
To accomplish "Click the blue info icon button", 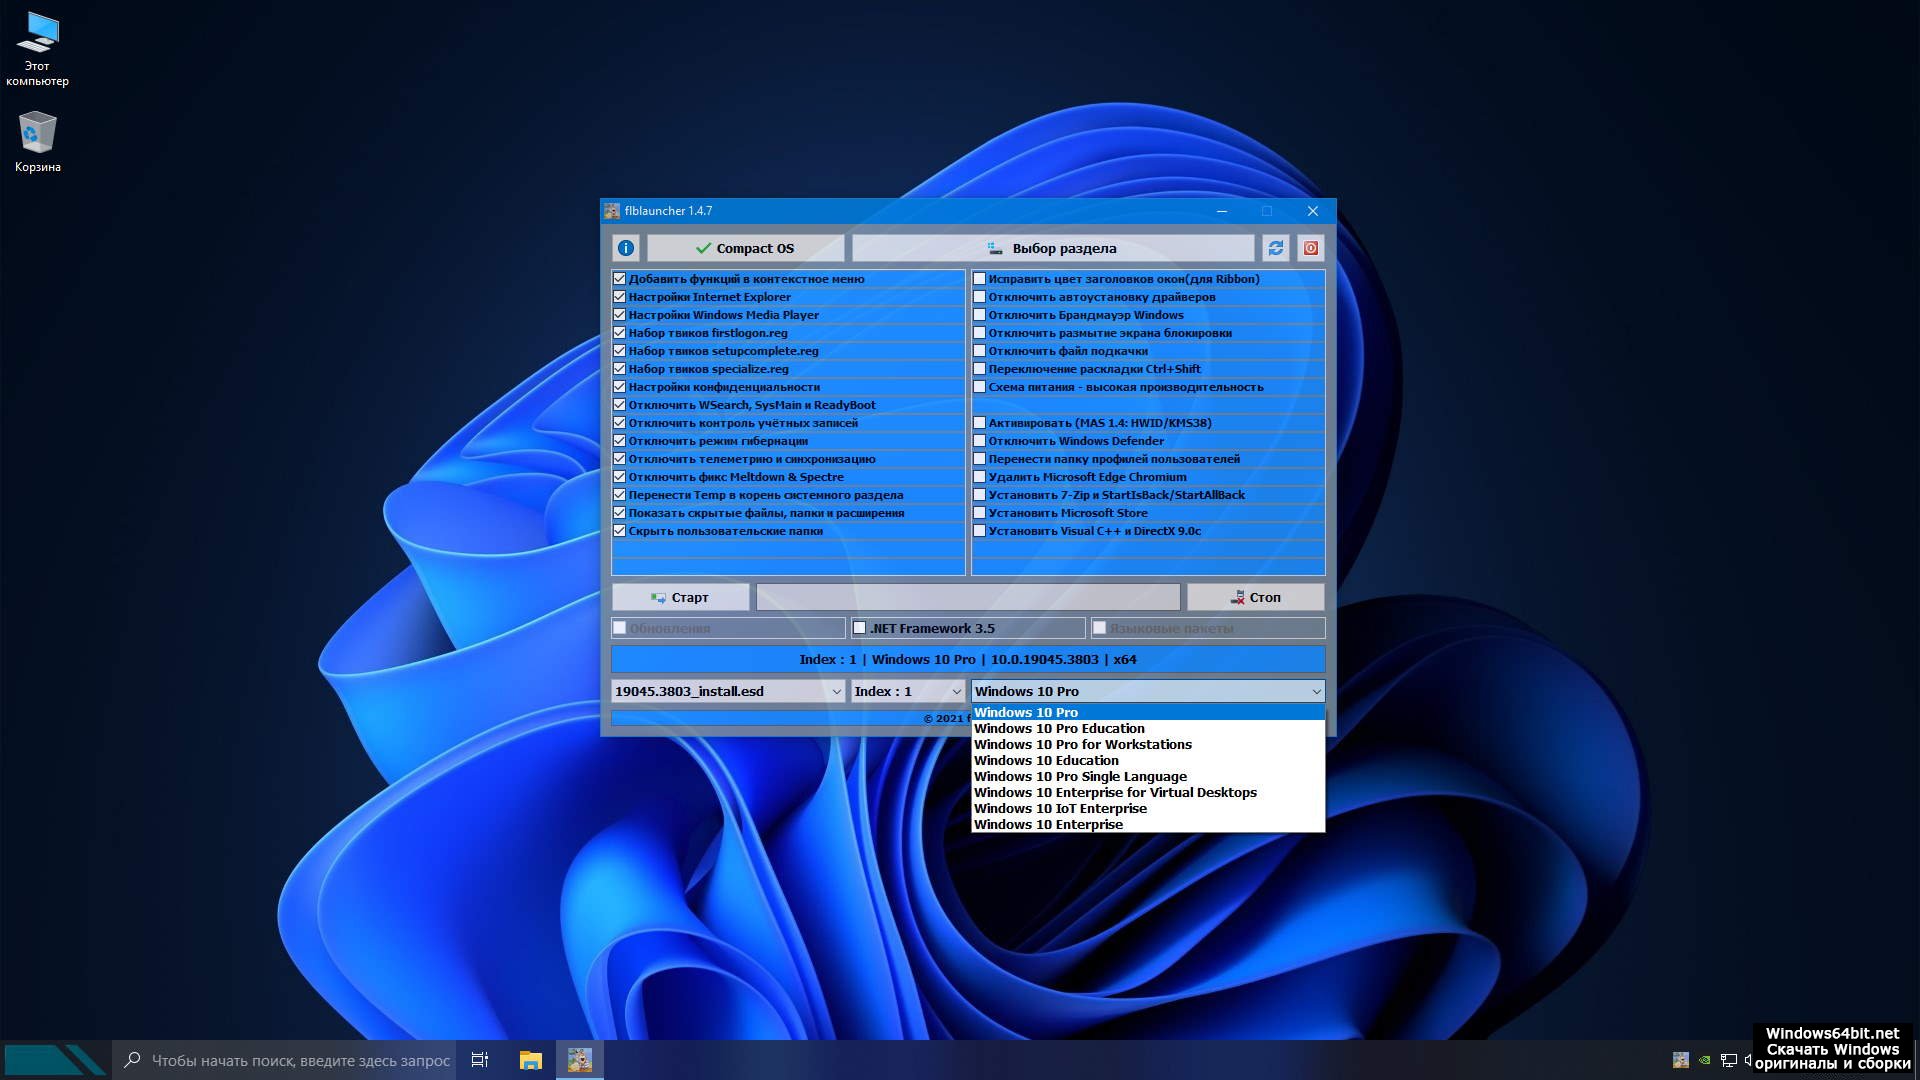I will [x=626, y=248].
